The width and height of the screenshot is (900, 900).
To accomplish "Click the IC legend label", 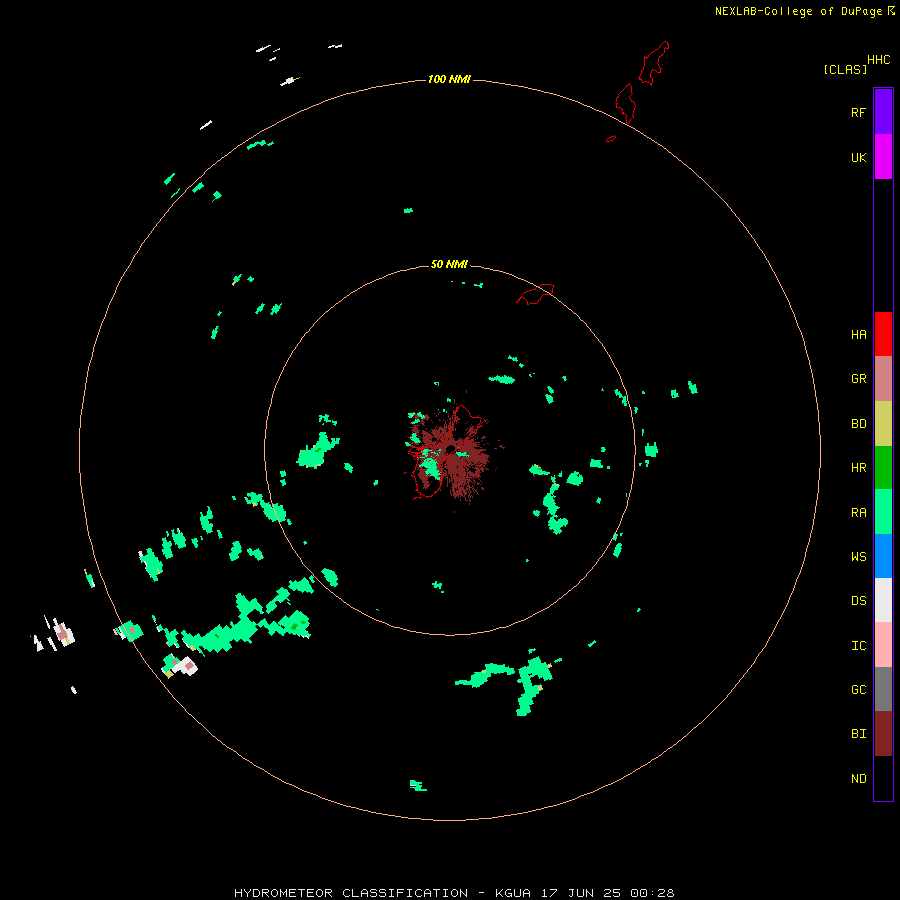I will click(x=858, y=646).
